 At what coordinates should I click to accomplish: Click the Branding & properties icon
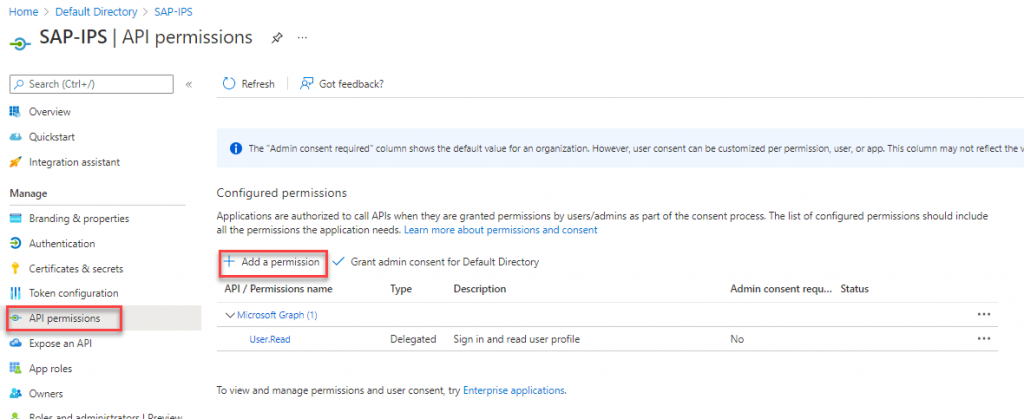click(16, 219)
